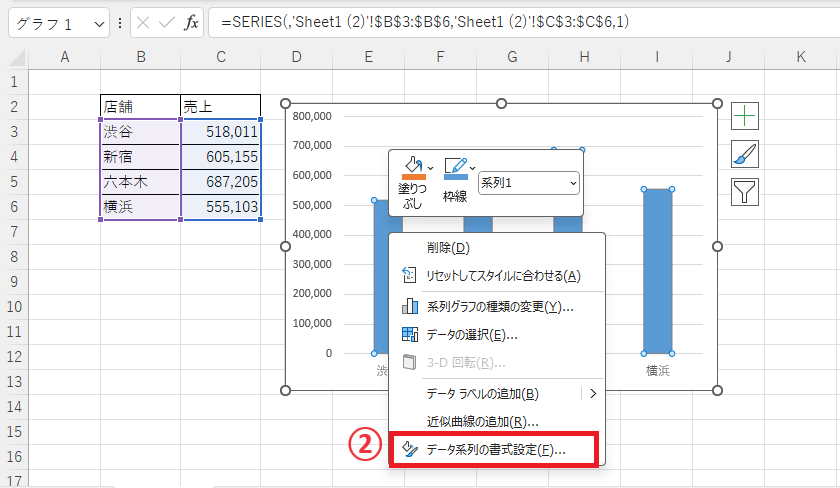Click cell containing 六本木
Screen dimensions: 840x488
(x=140, y=182)
